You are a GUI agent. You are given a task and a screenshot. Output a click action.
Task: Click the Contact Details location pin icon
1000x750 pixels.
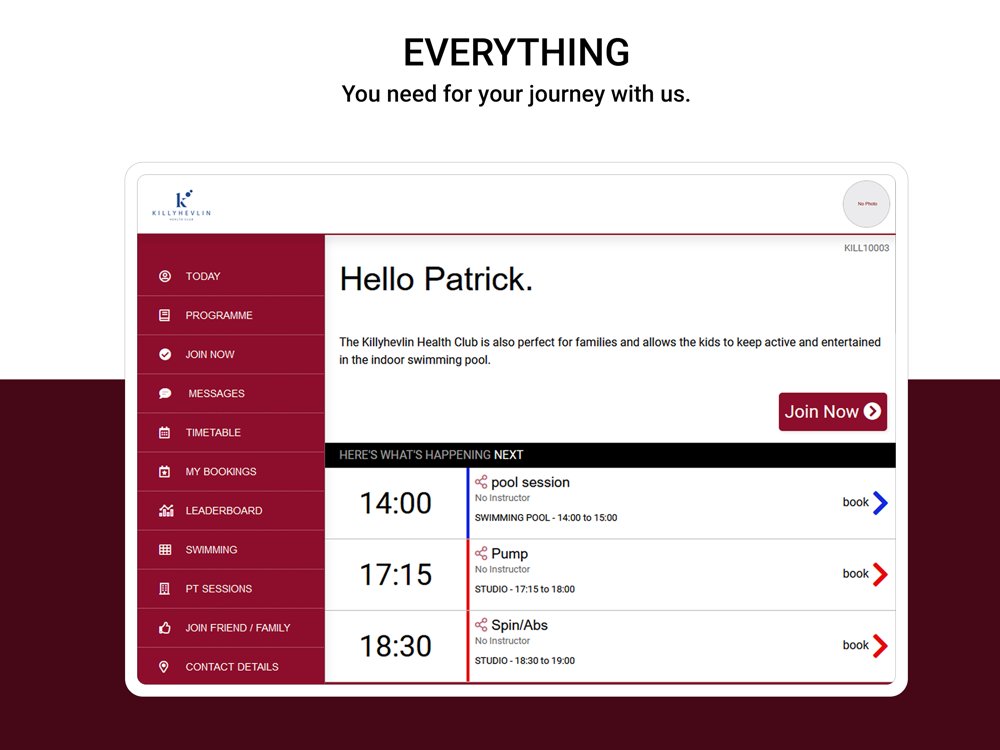click(164, 666)
